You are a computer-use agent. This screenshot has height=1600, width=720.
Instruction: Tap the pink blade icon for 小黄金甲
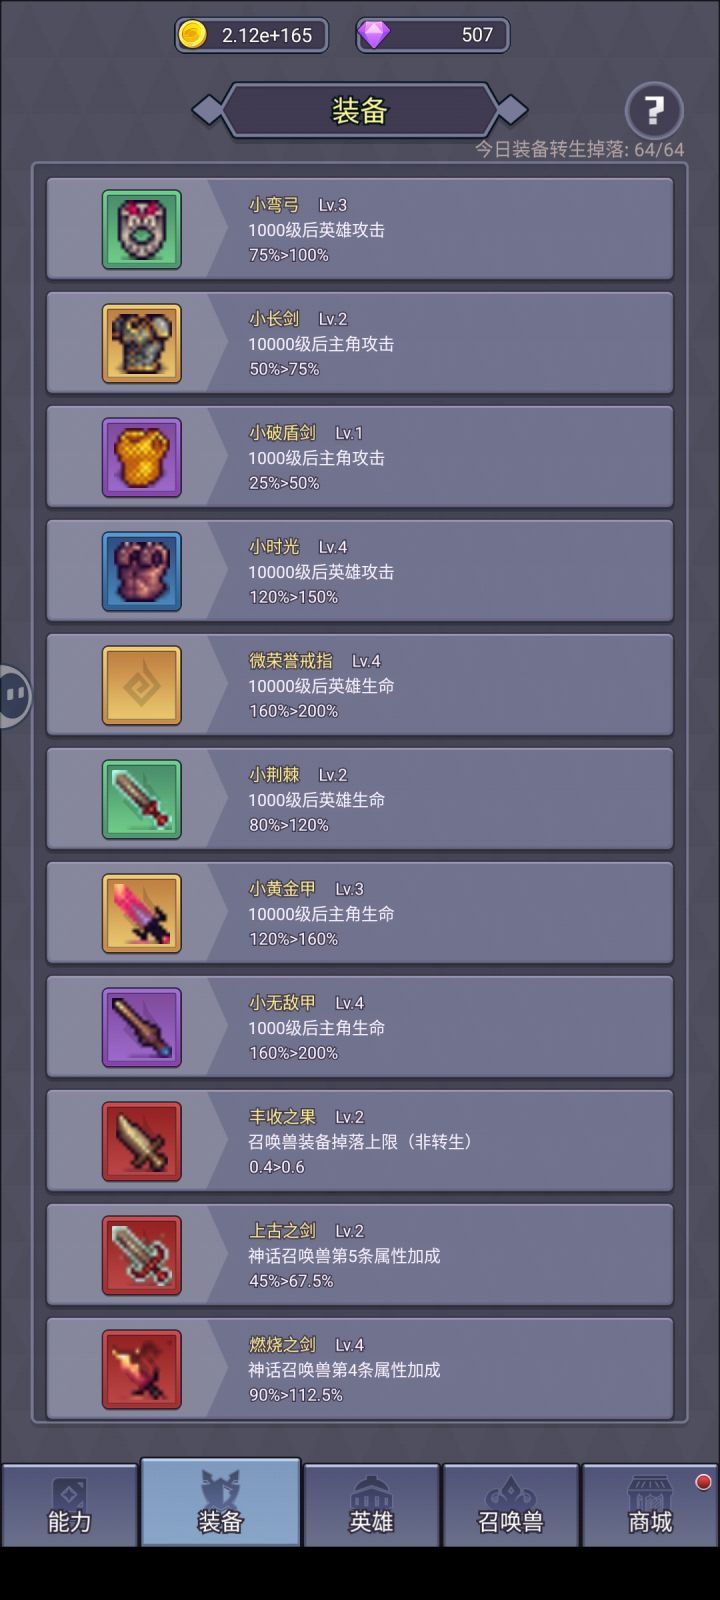[142, 914]
